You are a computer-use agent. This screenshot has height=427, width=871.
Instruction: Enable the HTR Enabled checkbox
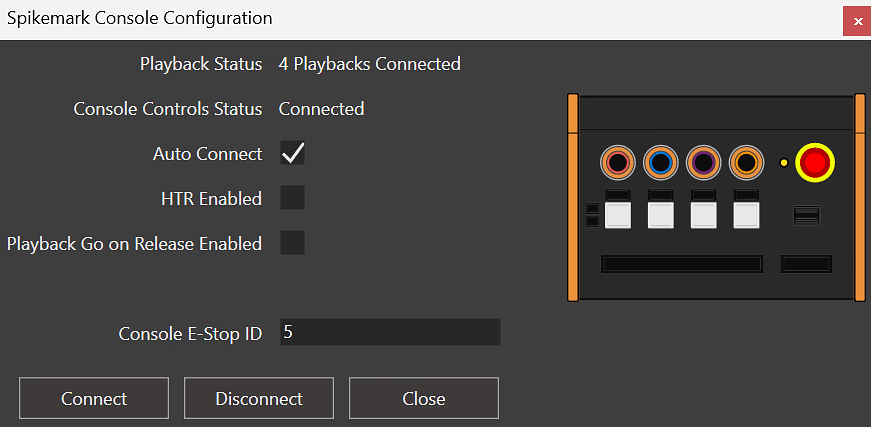(x=292, y=198)
